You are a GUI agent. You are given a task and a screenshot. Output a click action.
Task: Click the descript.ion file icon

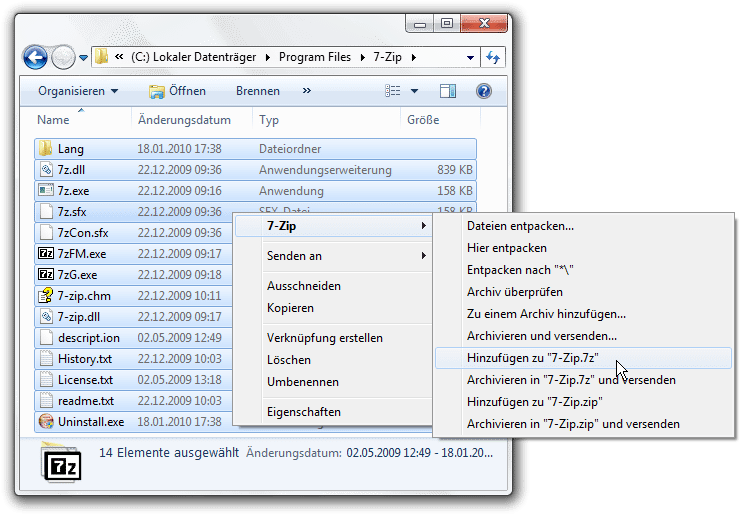[46, 337]
